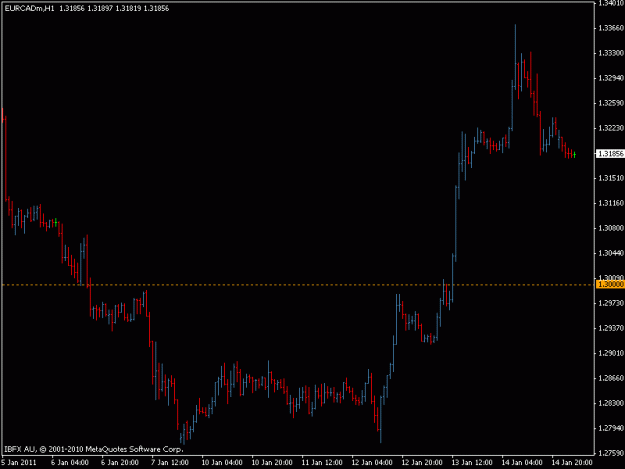
Task: Click the 1.33300 price scale value
Action: 611,53
